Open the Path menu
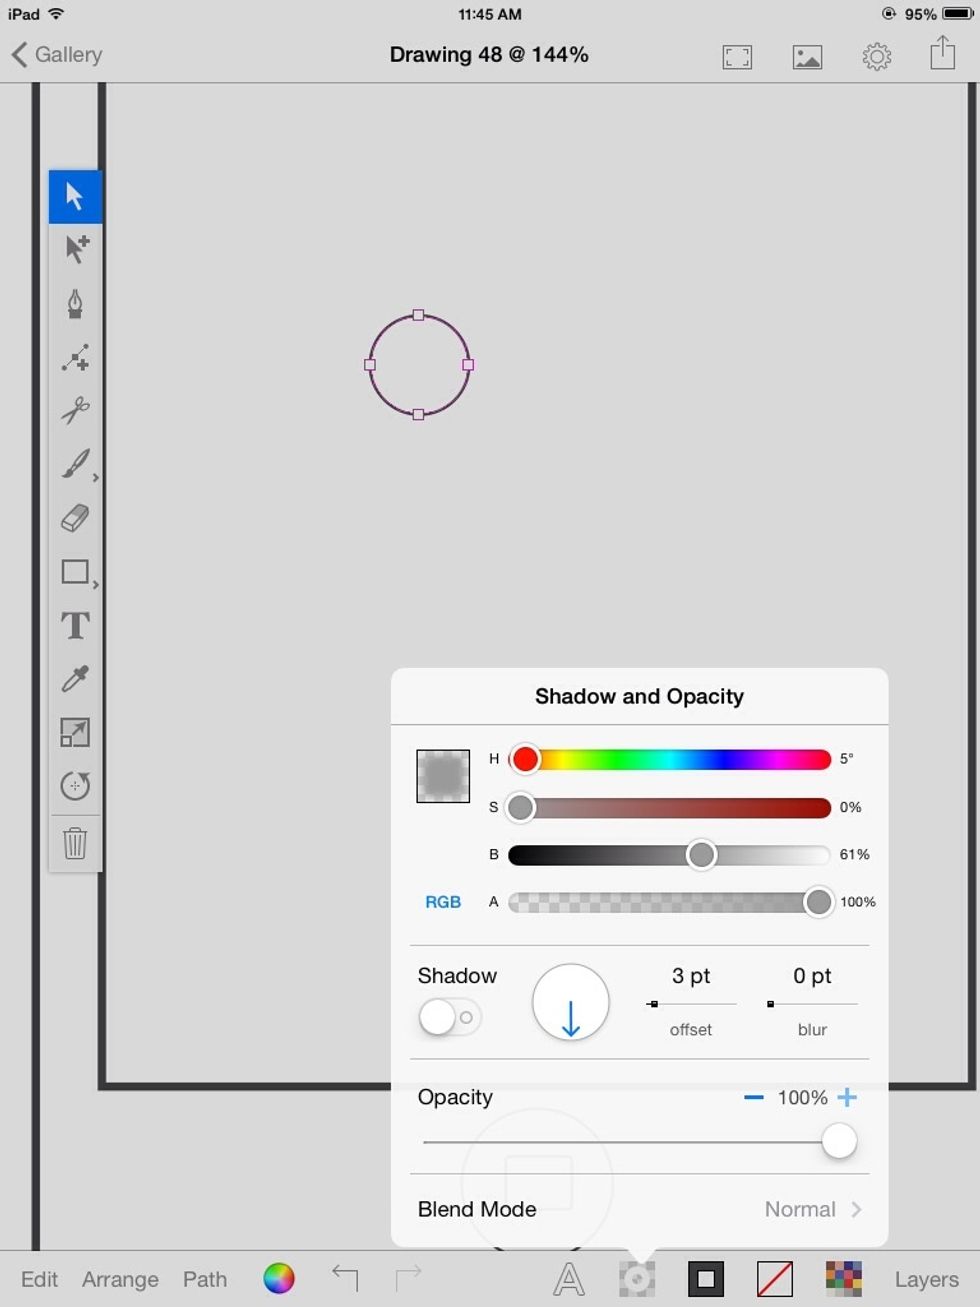Screen dimensions: 980x1307 204,1278
